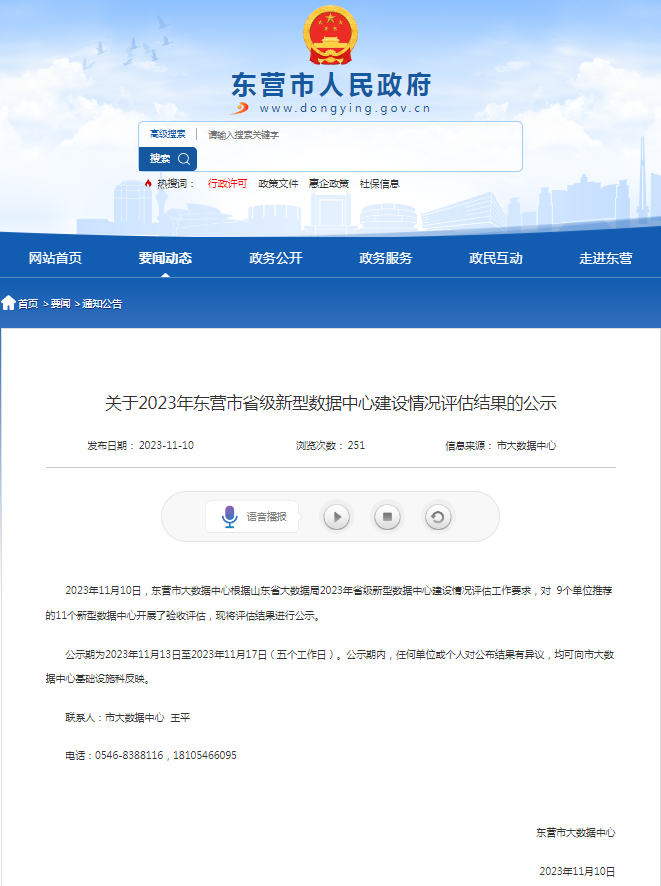
Task: Focus the search keyword input field
Action: (358, 134)
